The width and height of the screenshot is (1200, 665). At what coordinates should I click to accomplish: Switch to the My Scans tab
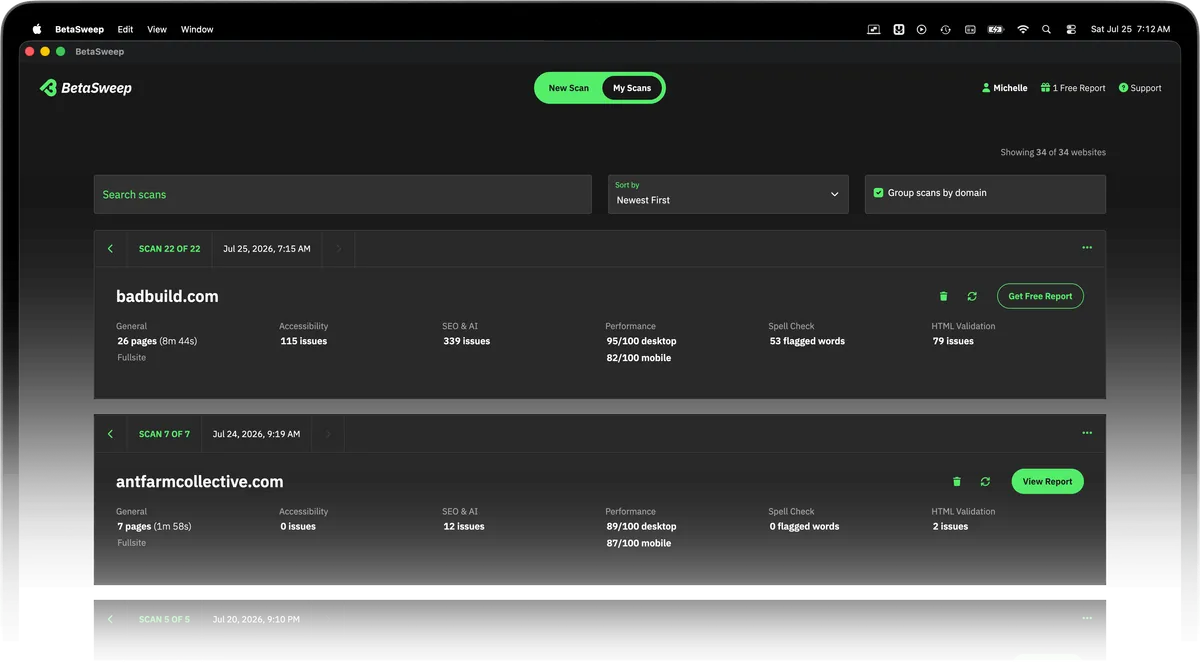[632, 88]
